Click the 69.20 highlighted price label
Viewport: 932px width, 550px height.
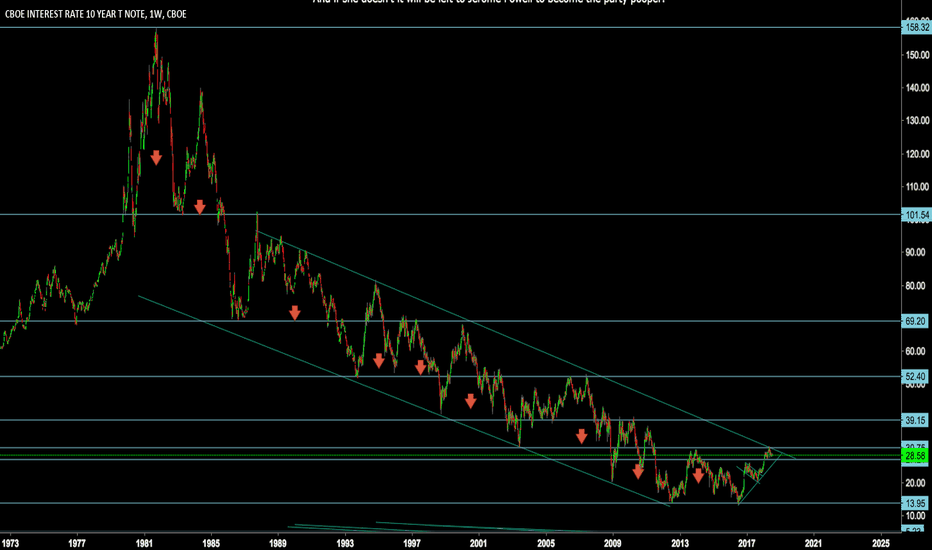(x=915, y=321)
